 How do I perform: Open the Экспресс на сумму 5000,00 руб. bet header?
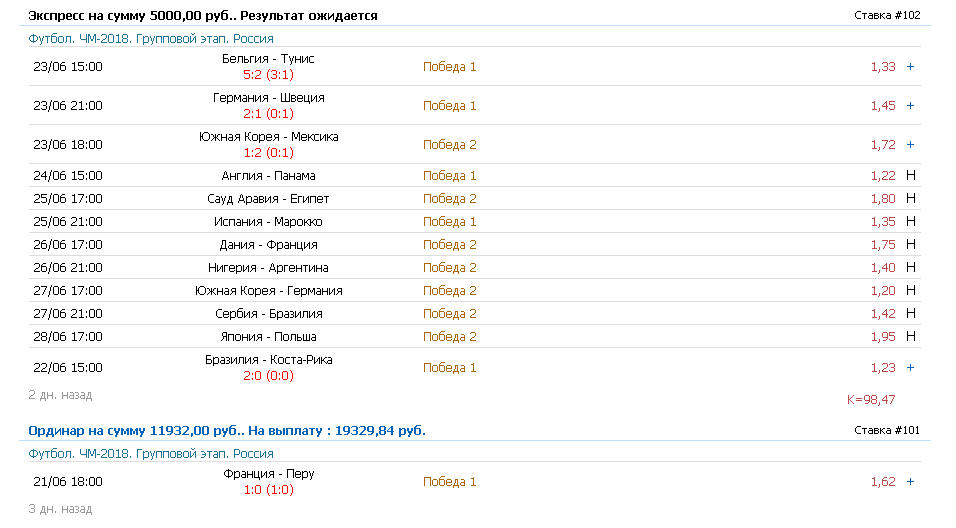click(x=203, y=16)
